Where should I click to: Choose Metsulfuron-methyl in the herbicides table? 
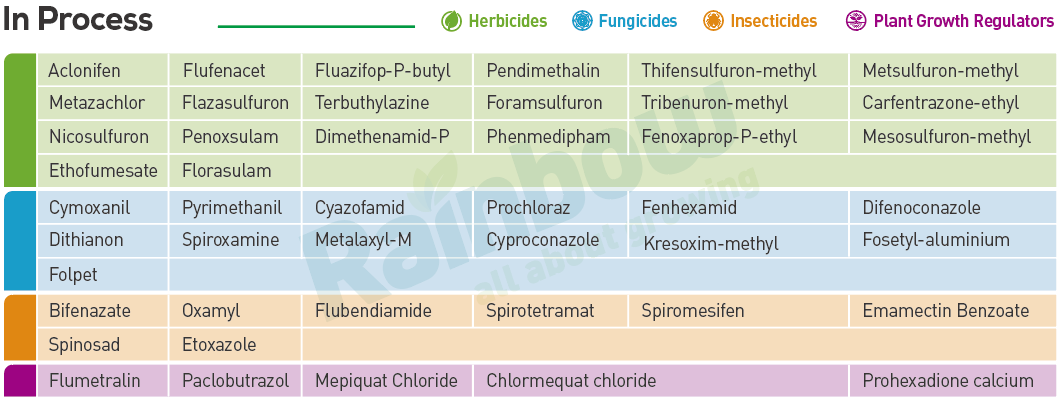[x=952, y=70]
